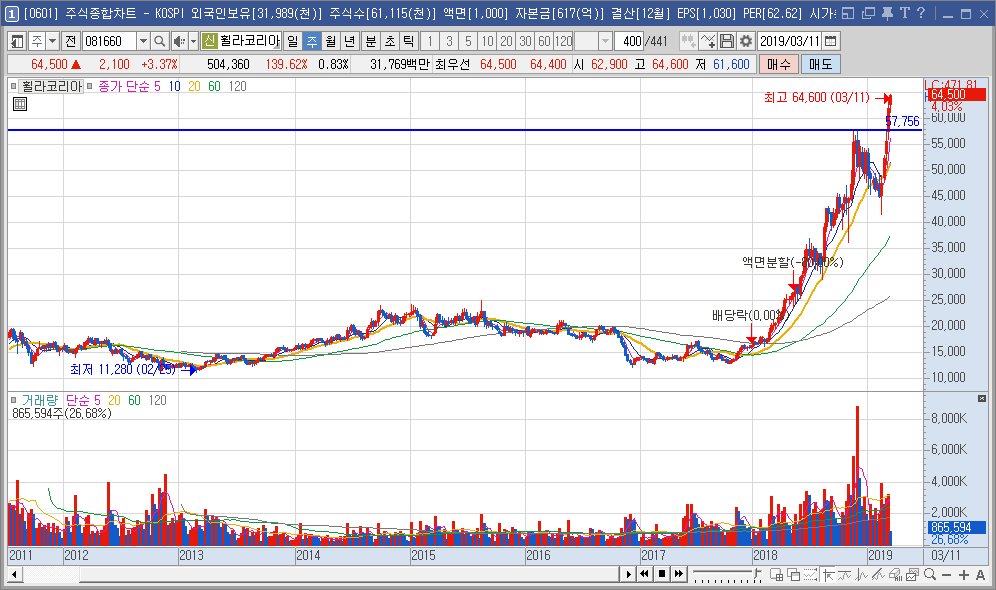Click the window layout icon in titlebar

pos(849,13)
